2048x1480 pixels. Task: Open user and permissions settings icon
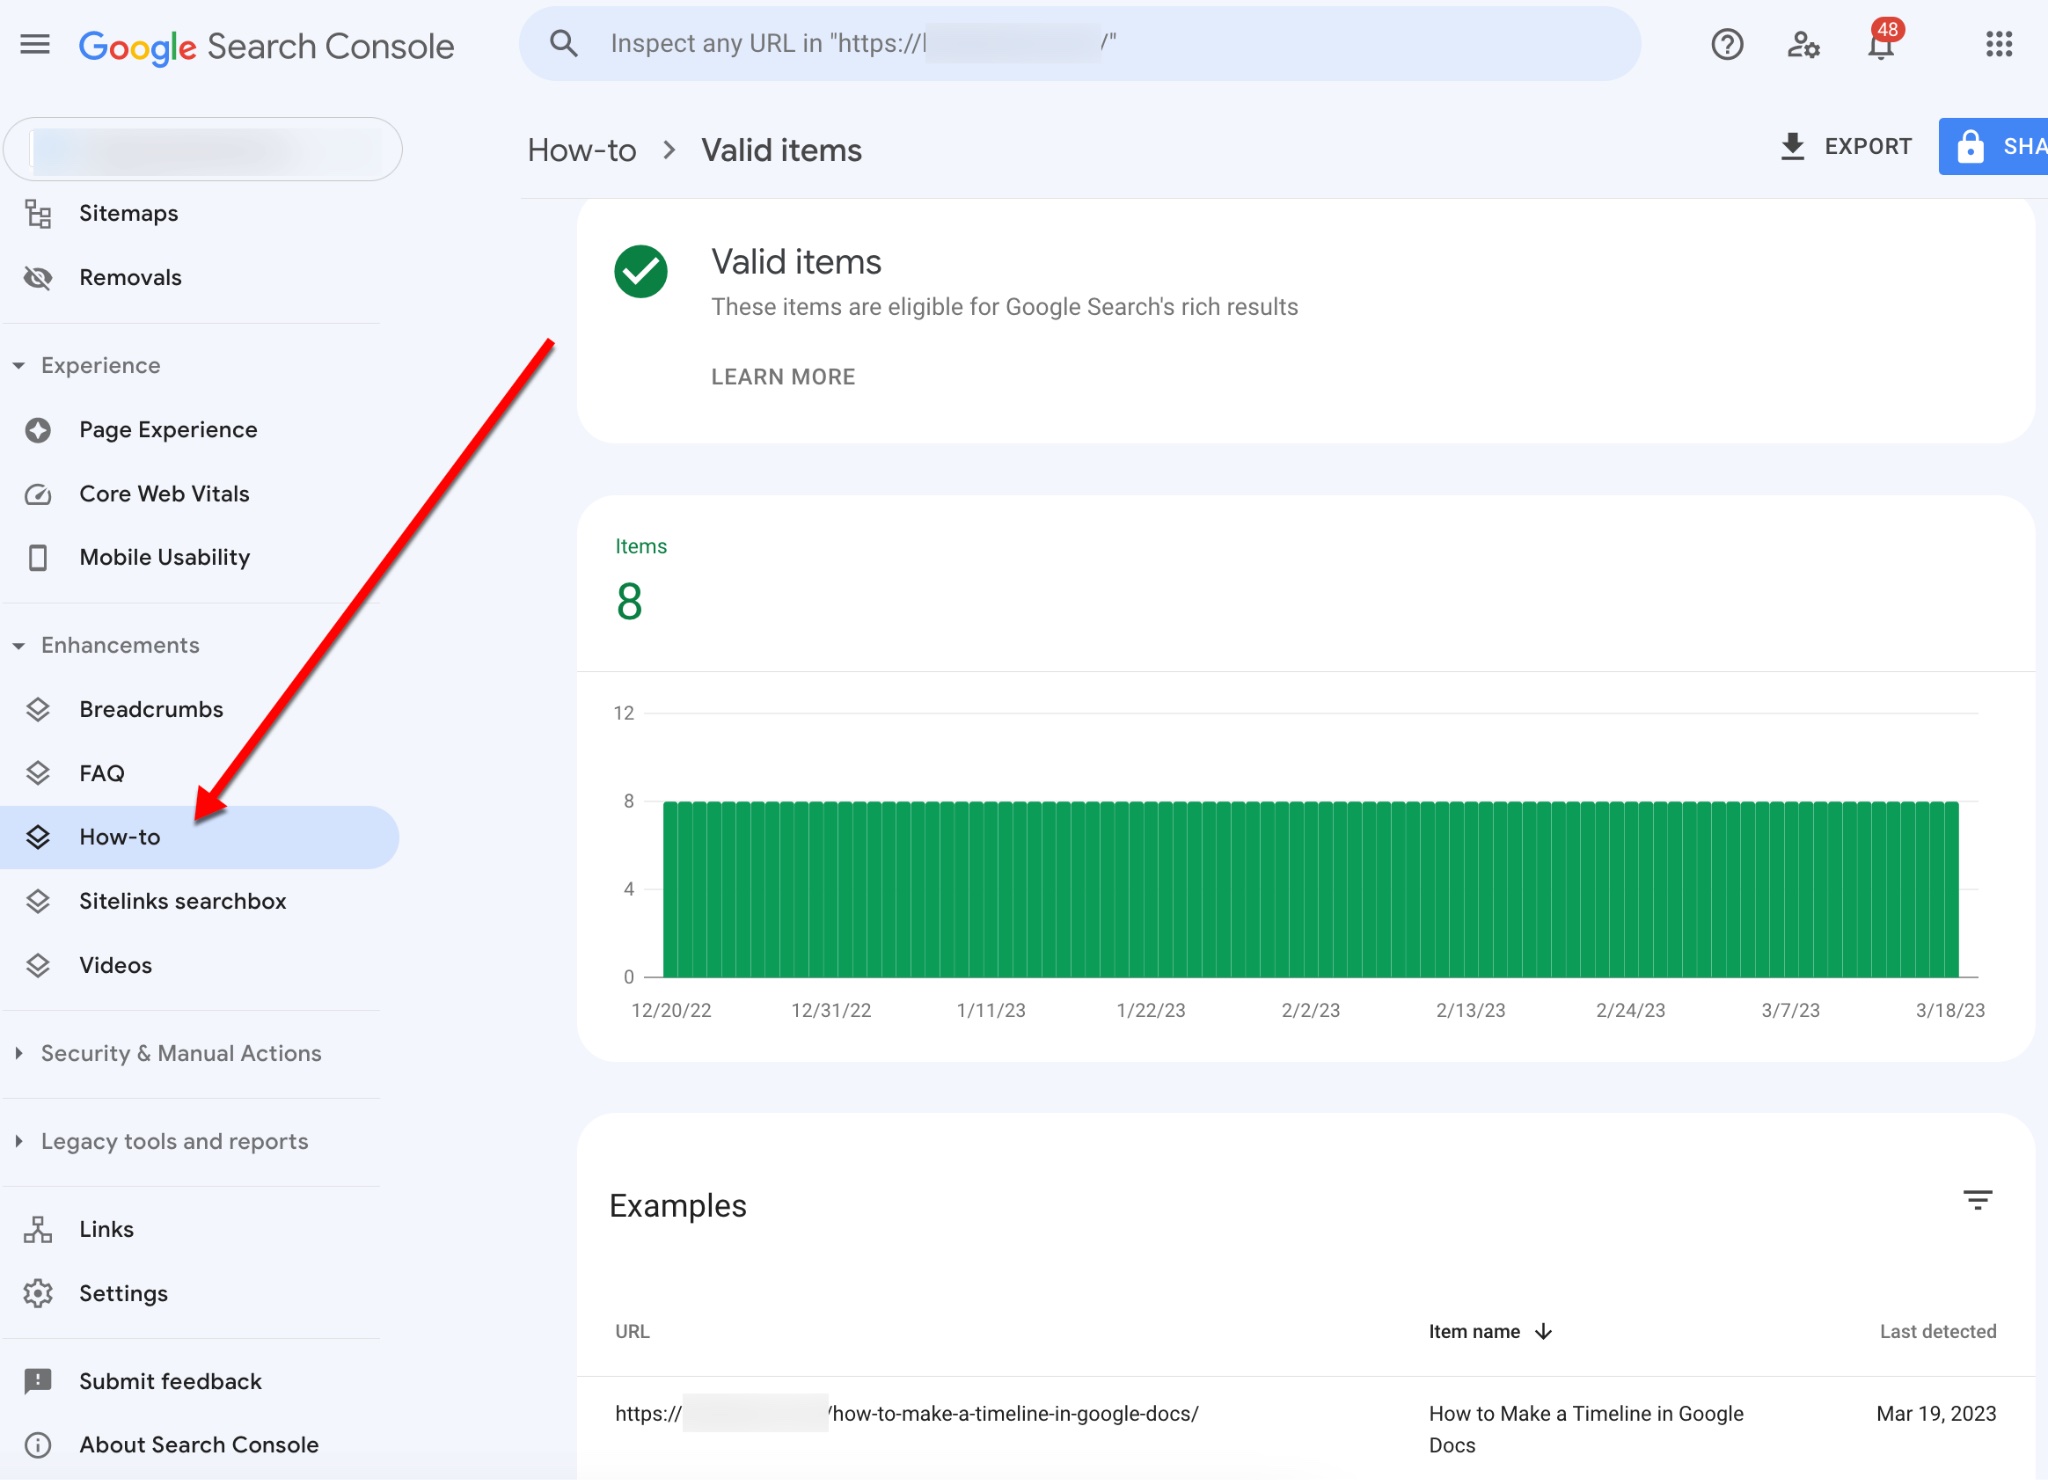click(x=1803, y=44)
